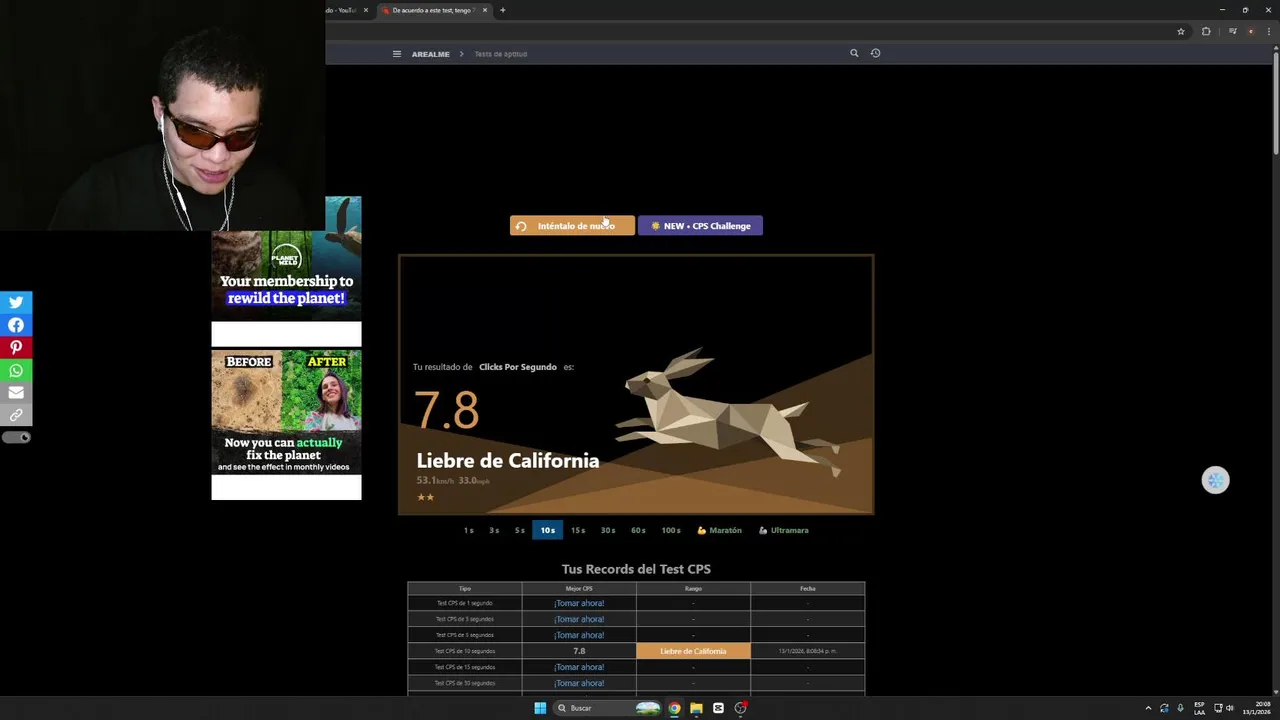Open the Windows Start menu

pyautogui.click(x=540, y=708)
